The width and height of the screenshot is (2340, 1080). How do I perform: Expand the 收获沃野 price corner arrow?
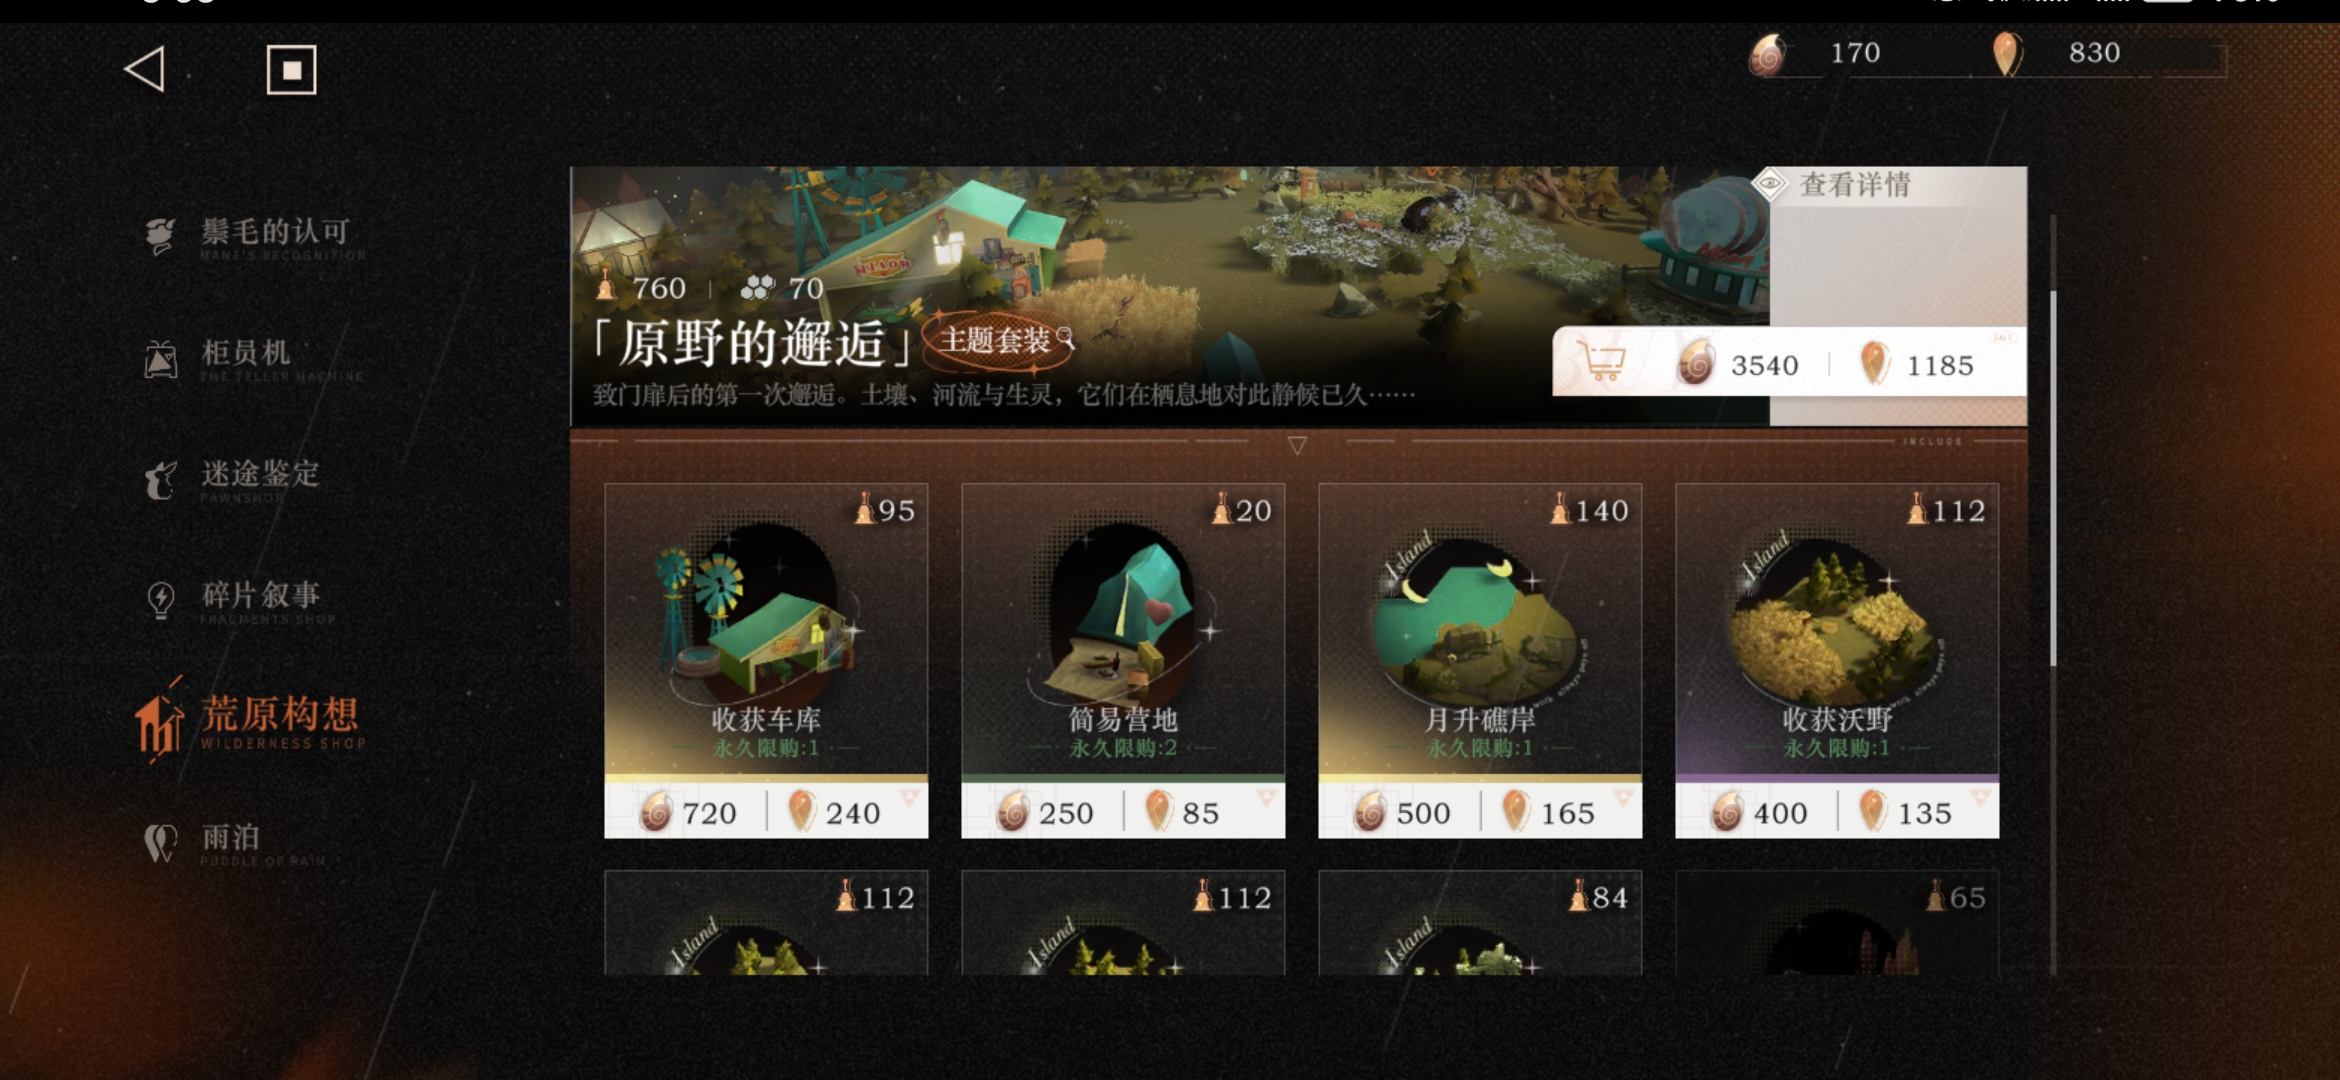[1980, 798]
